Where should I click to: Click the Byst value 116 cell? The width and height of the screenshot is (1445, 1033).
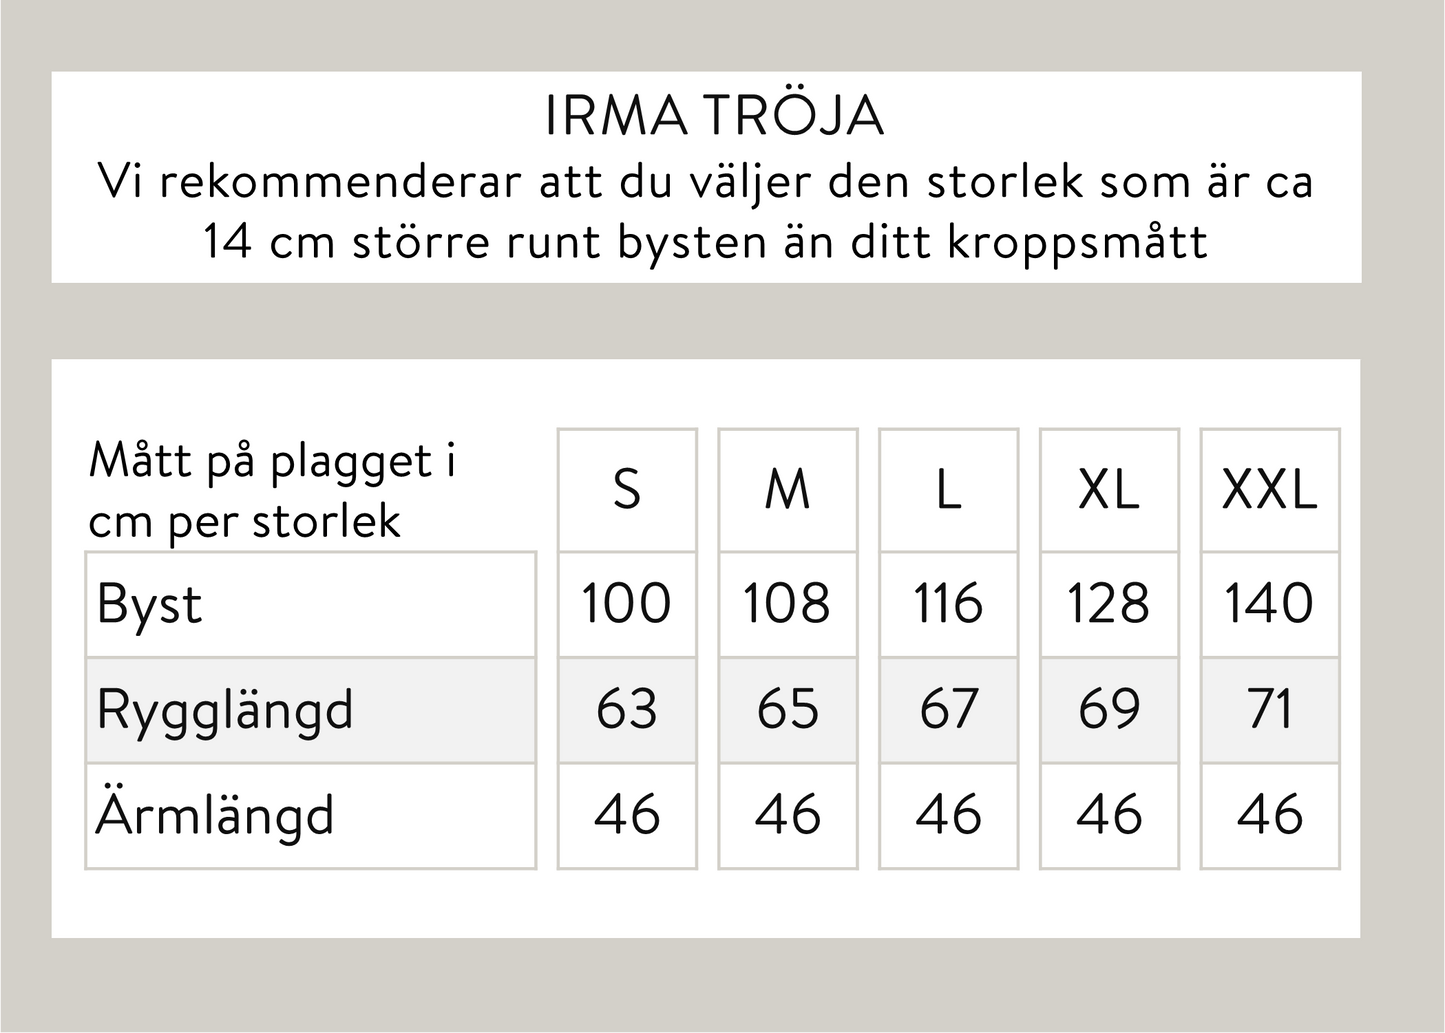point(948,604)
